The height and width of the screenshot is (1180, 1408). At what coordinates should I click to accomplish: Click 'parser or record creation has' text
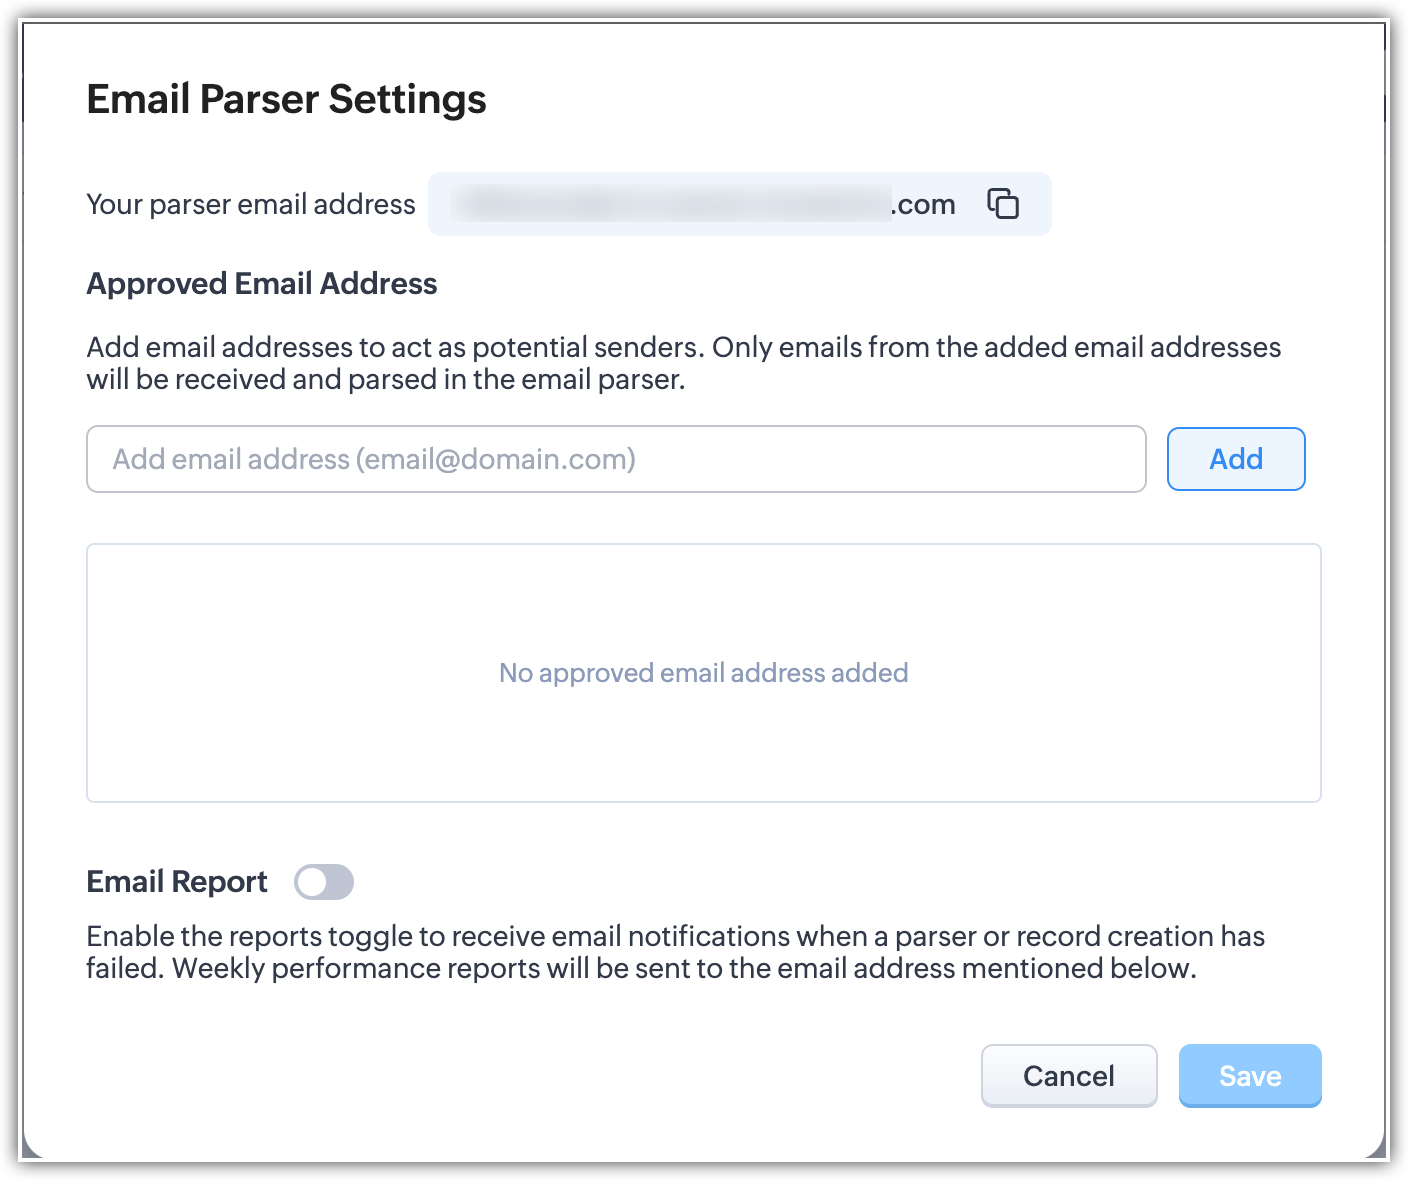1080,936
